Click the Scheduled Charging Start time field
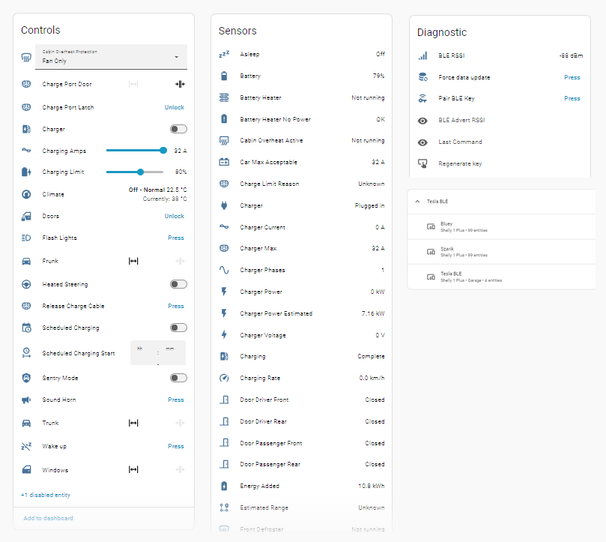Screen dimensions: 606x542 pos(158,353)
